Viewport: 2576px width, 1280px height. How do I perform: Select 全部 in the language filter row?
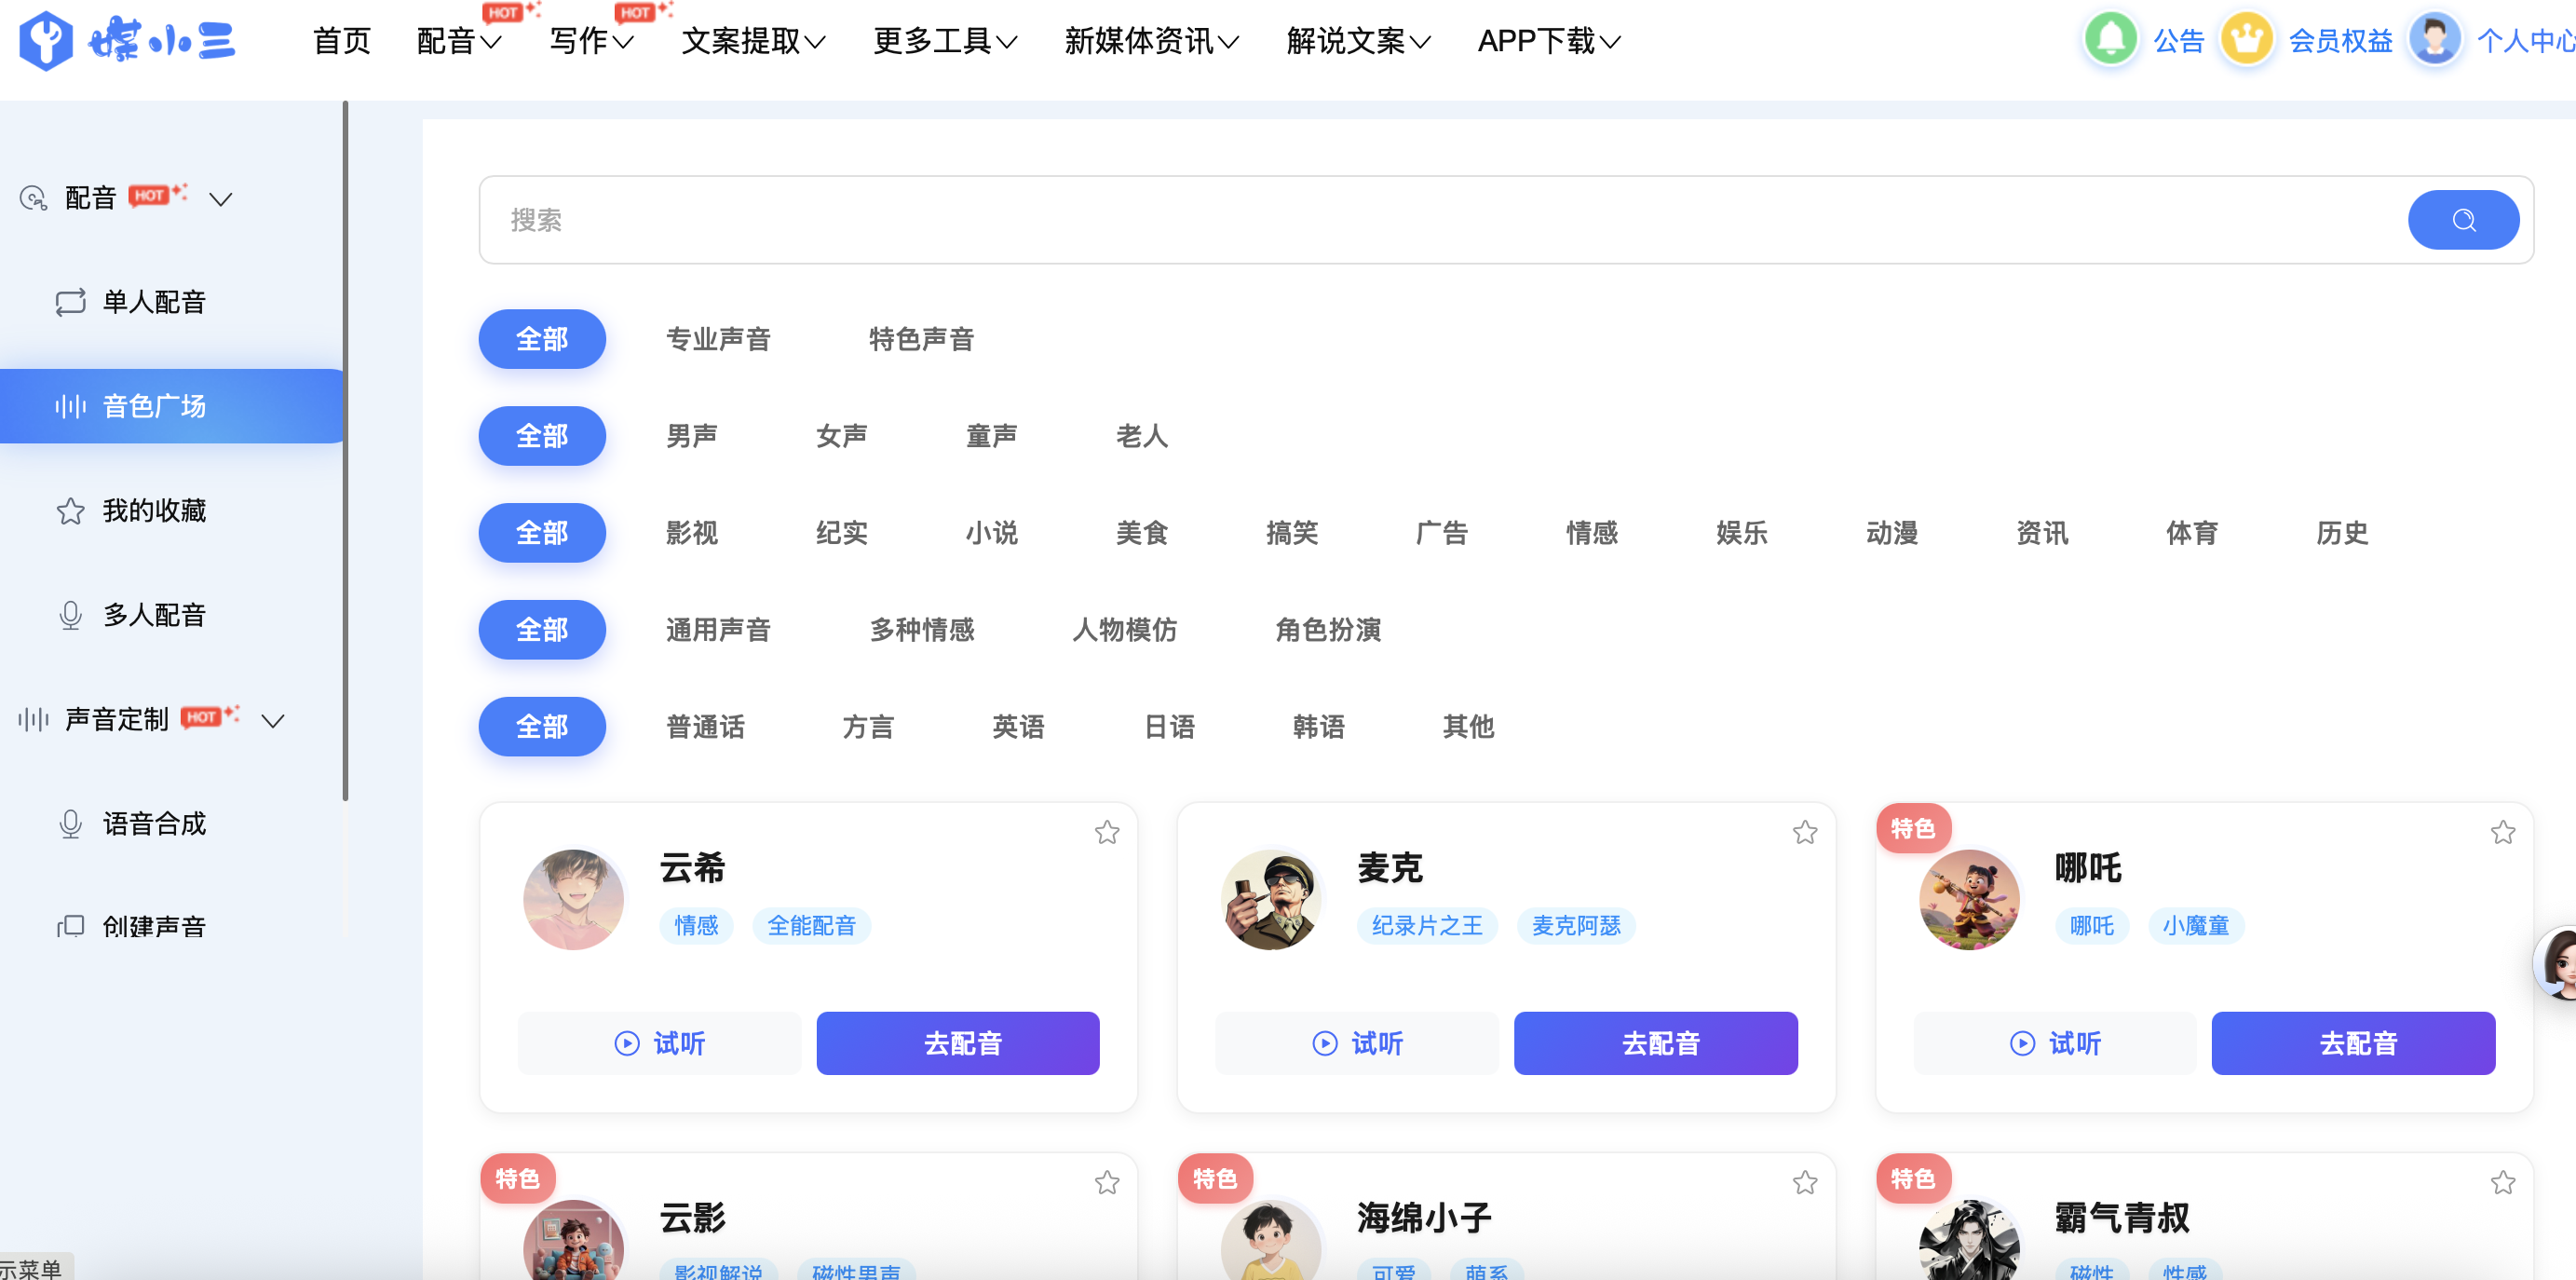tap(542, 727)
